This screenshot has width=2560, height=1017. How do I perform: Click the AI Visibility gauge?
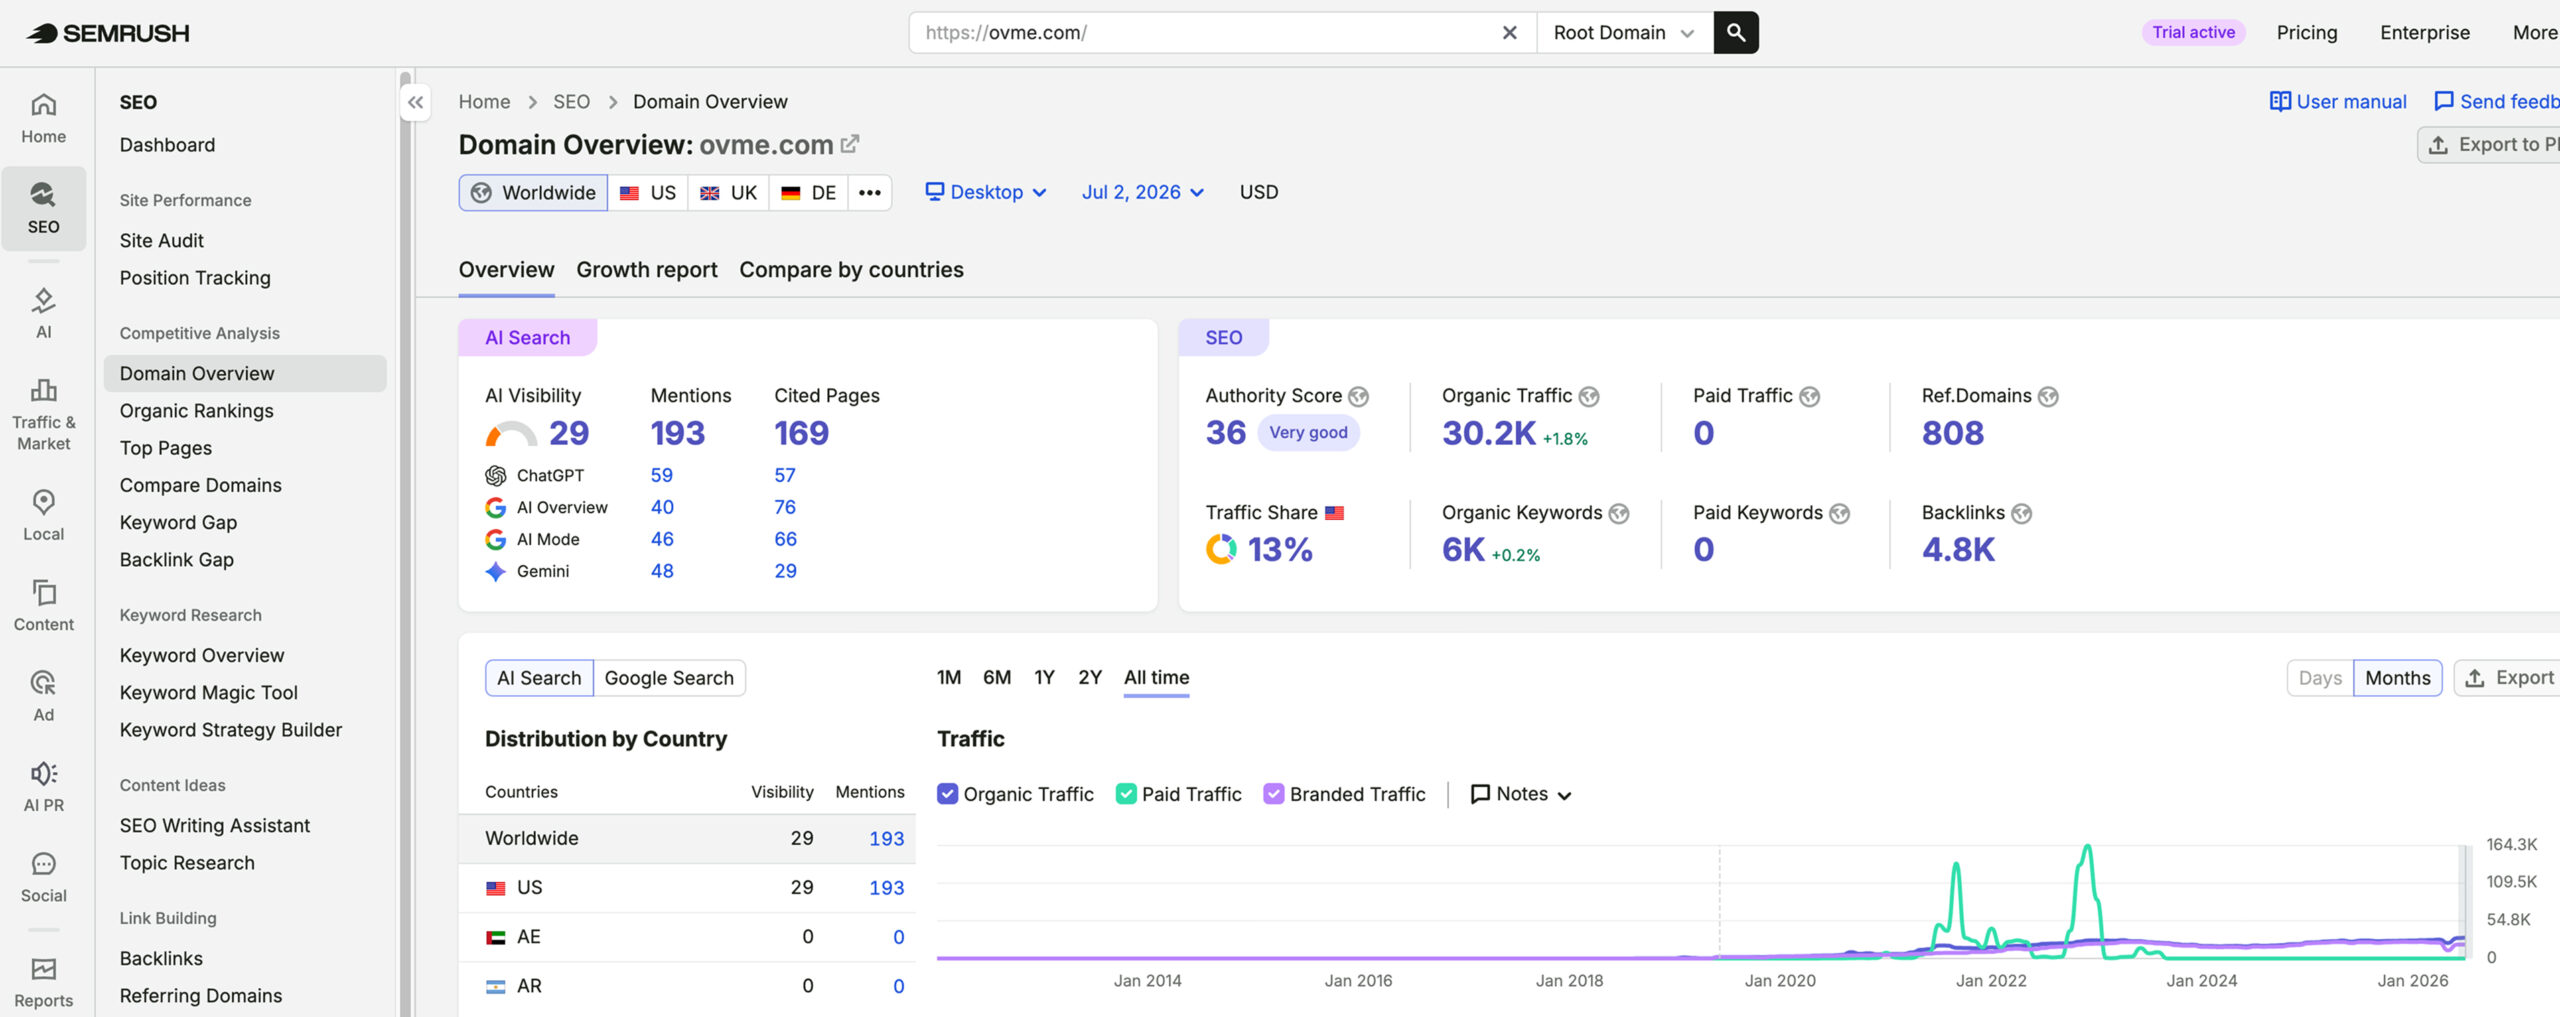[511, 434]
